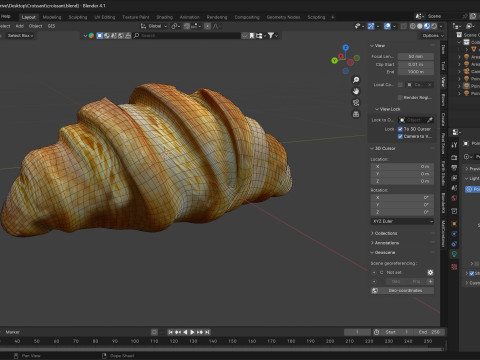
Task: Click the green Y axis on the gizmo
Action: [335, 61]
